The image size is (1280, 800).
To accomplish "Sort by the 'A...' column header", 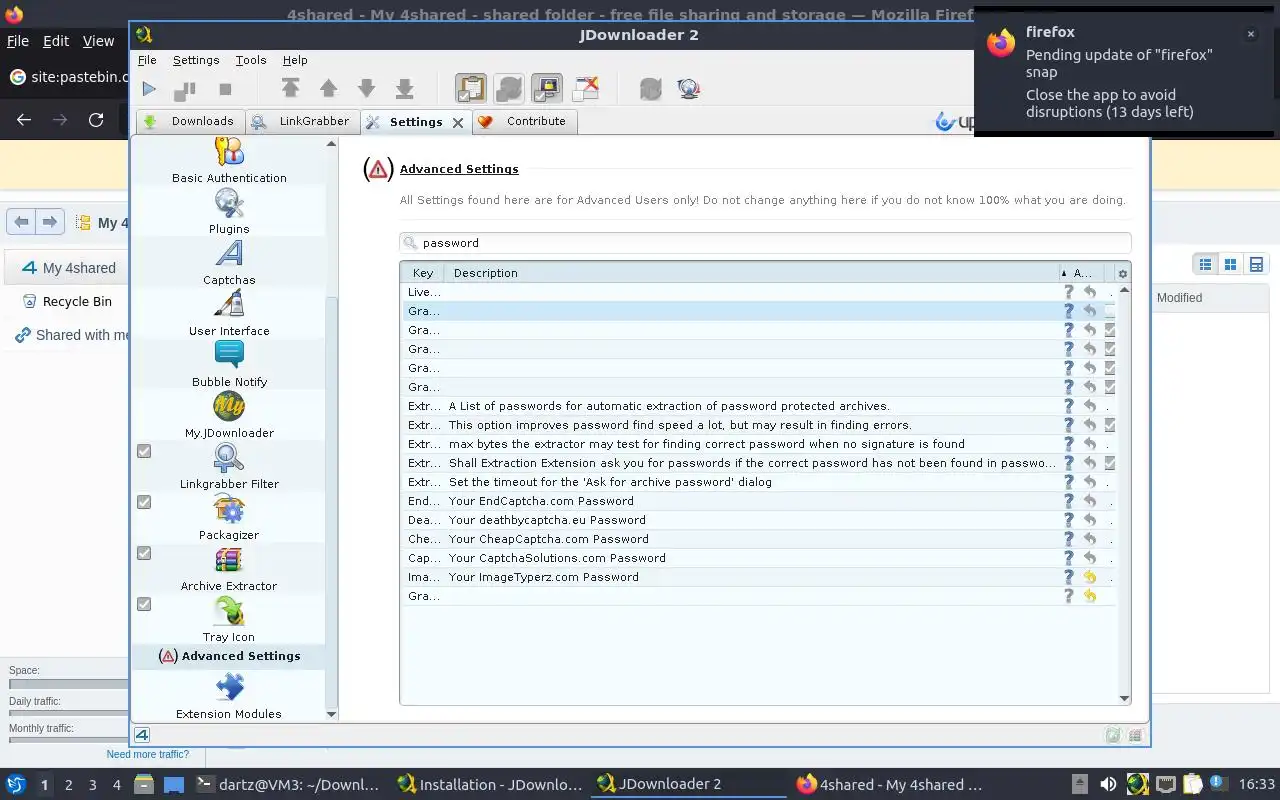I will pos(1083,273).
